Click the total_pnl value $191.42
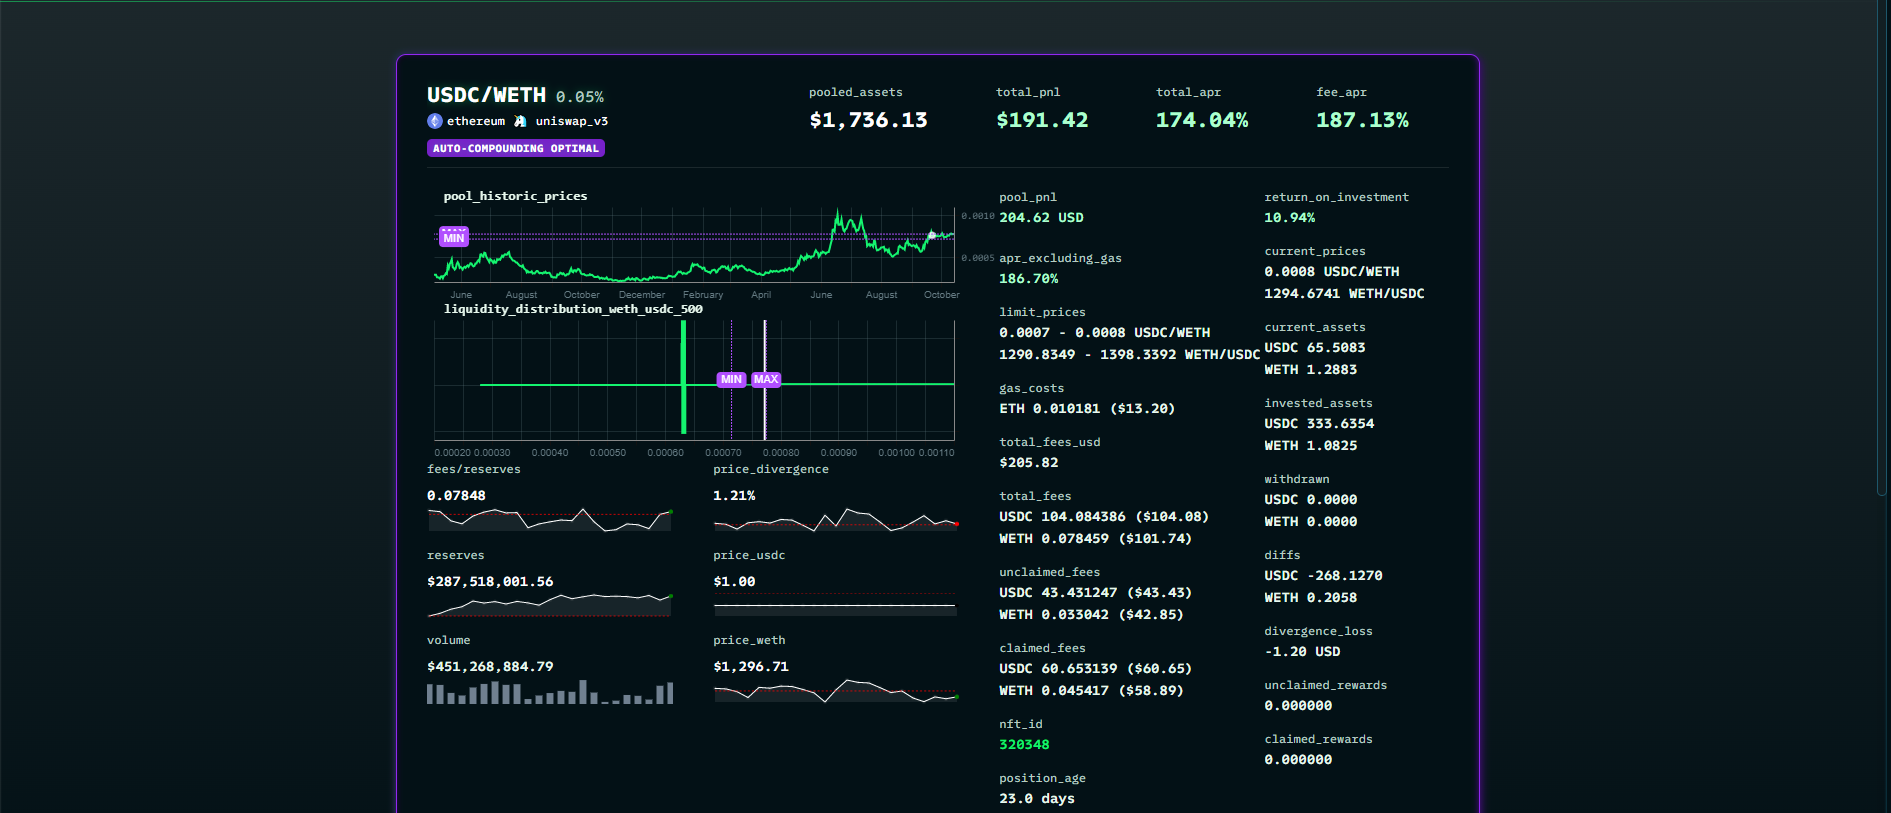 [x=1042, y=120]
